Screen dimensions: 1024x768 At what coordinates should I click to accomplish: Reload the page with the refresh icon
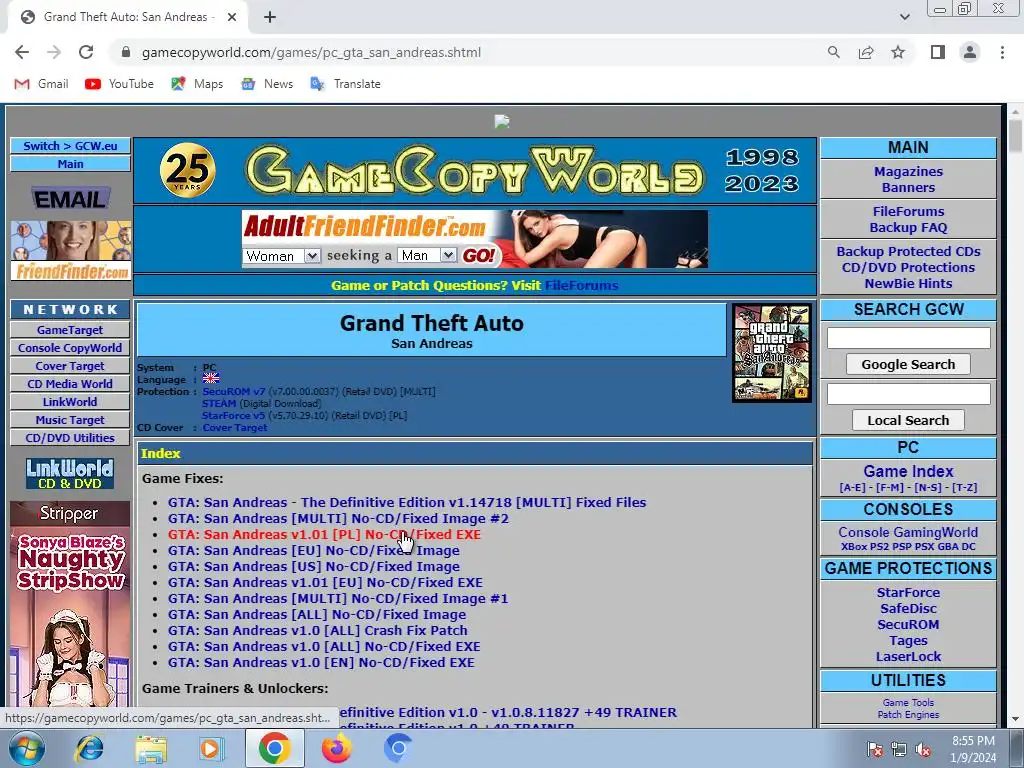(86, 52)
